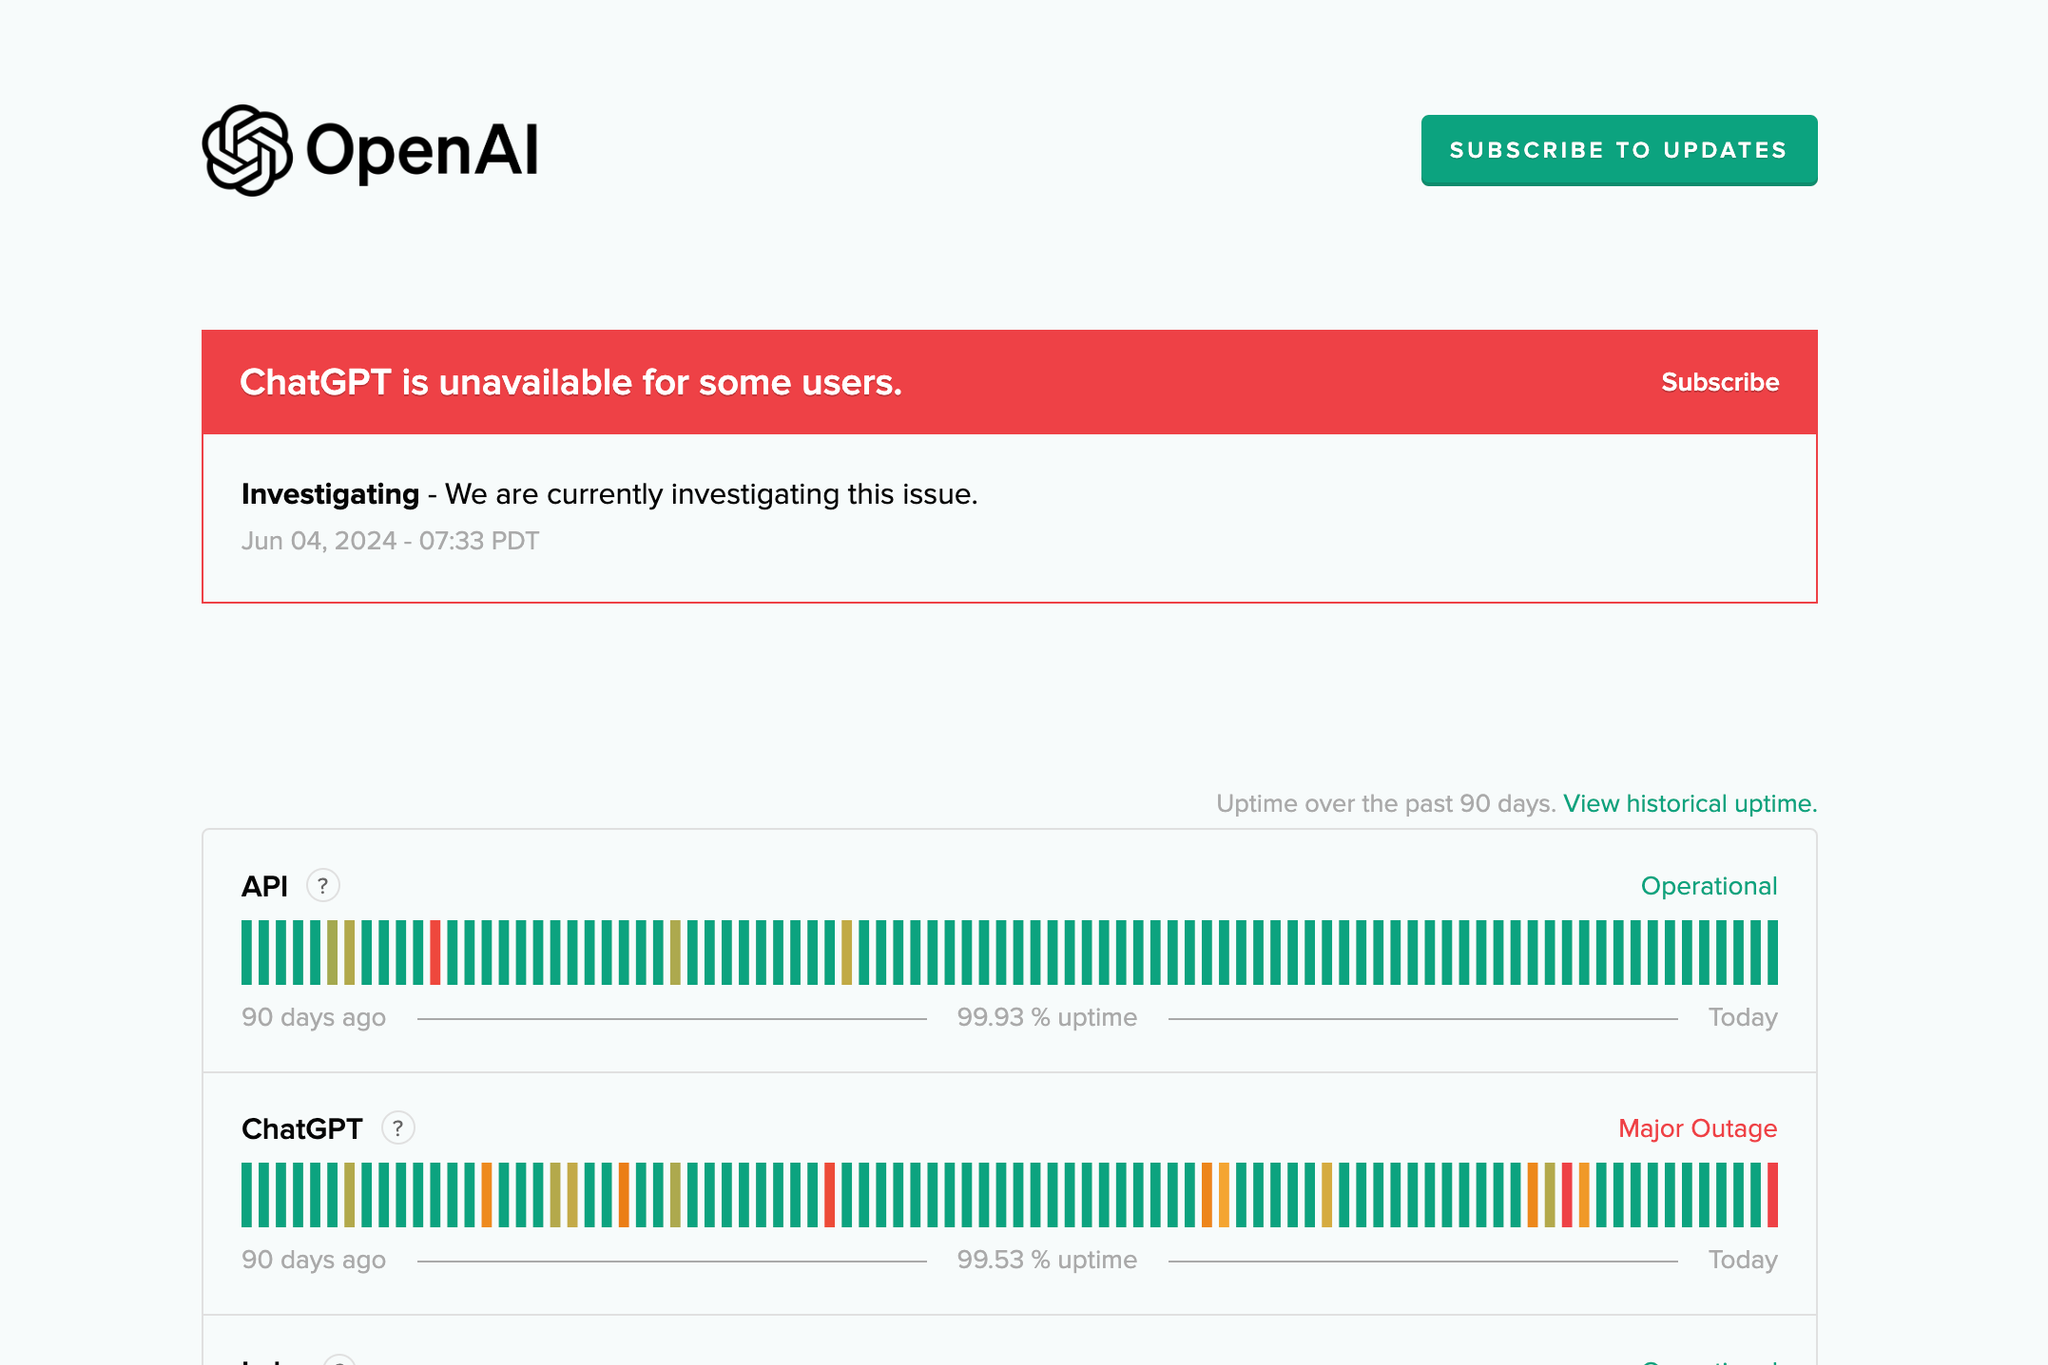
Task: Click the Major Outage status label
Action: [x=1697, y=1129]
